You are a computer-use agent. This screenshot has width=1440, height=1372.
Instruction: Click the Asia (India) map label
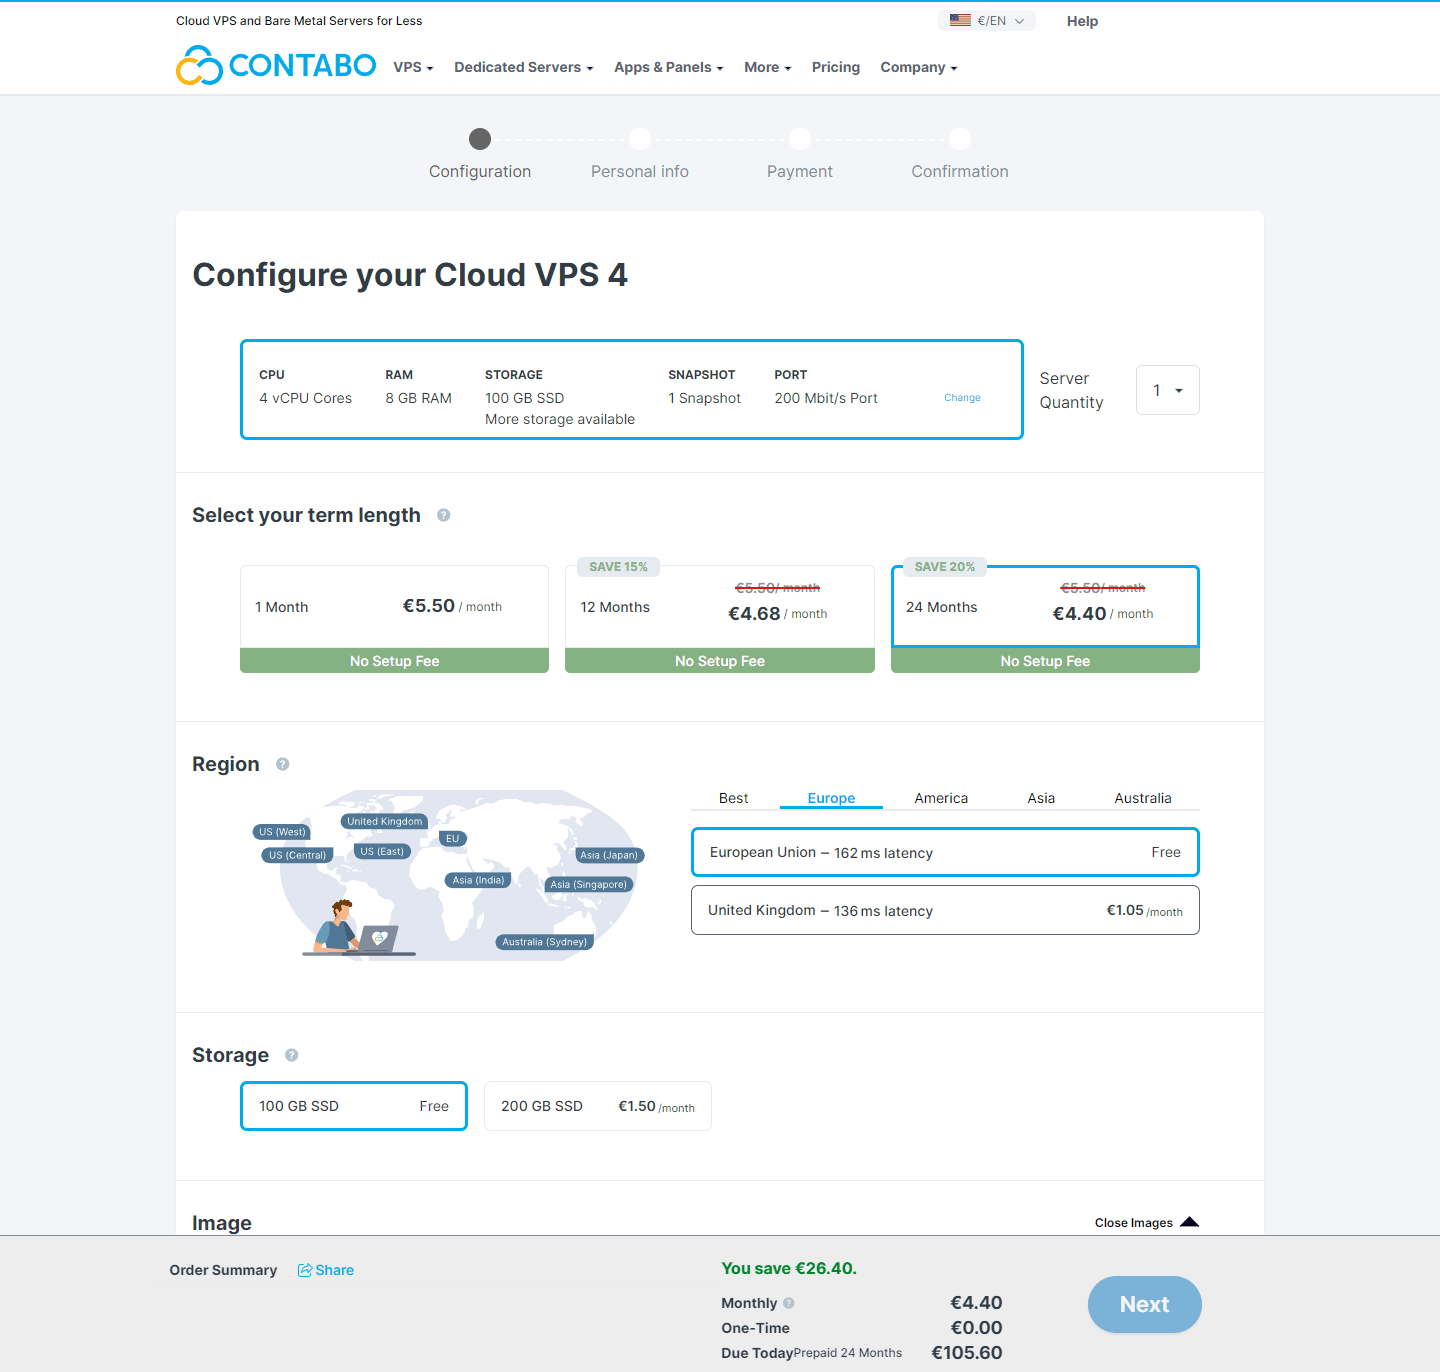(478, 880)
